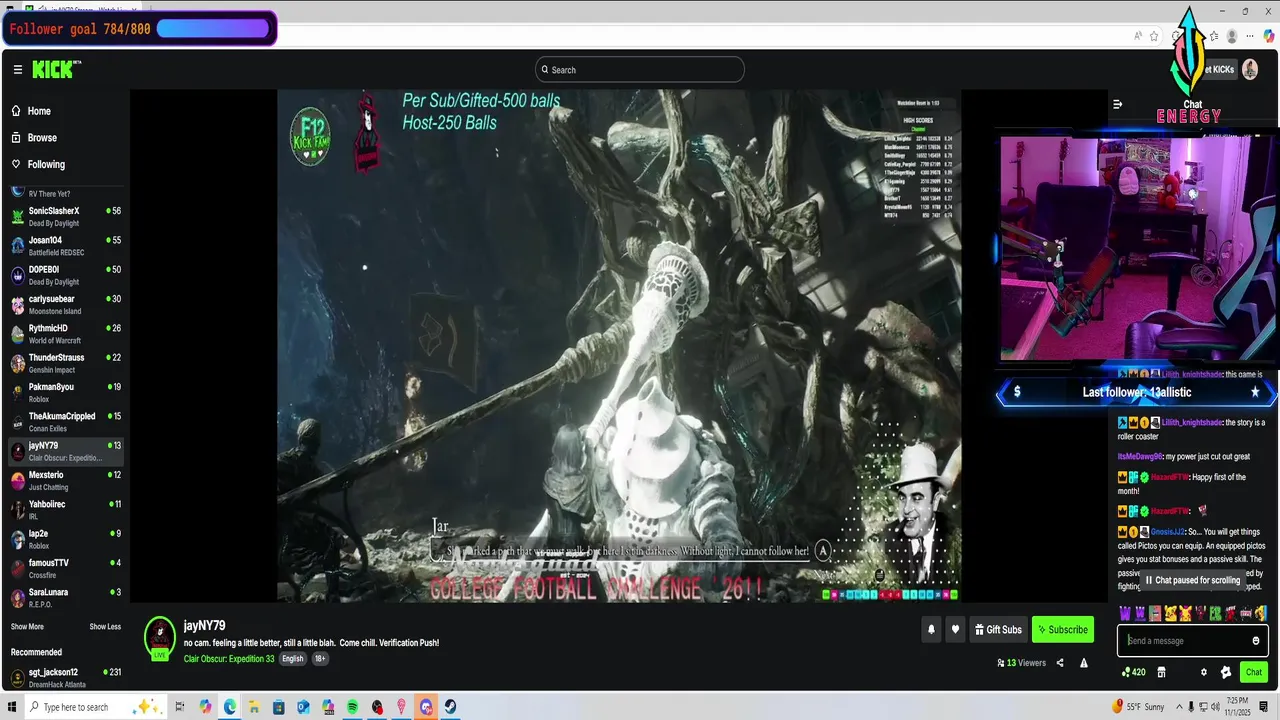1280x720 pixels.
Task: Click the share stream icon
Action: click(1060, 663)
